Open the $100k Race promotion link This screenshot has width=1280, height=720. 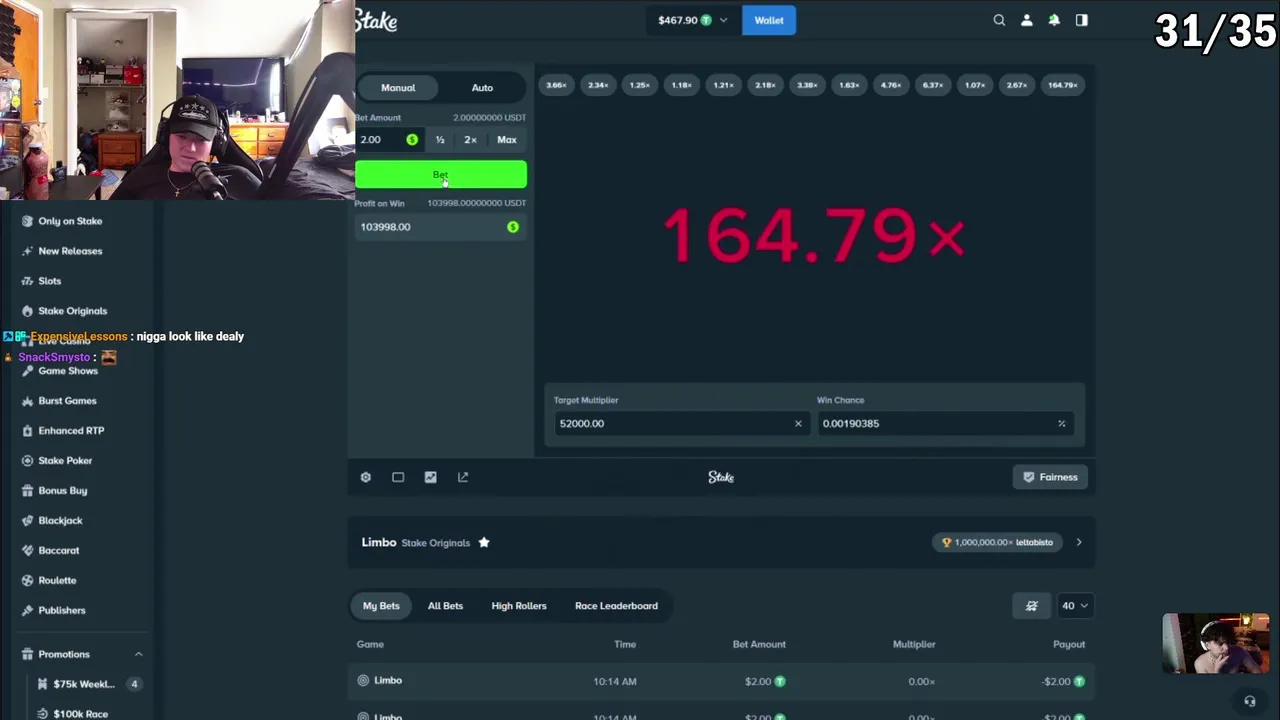tap(80, 714)
